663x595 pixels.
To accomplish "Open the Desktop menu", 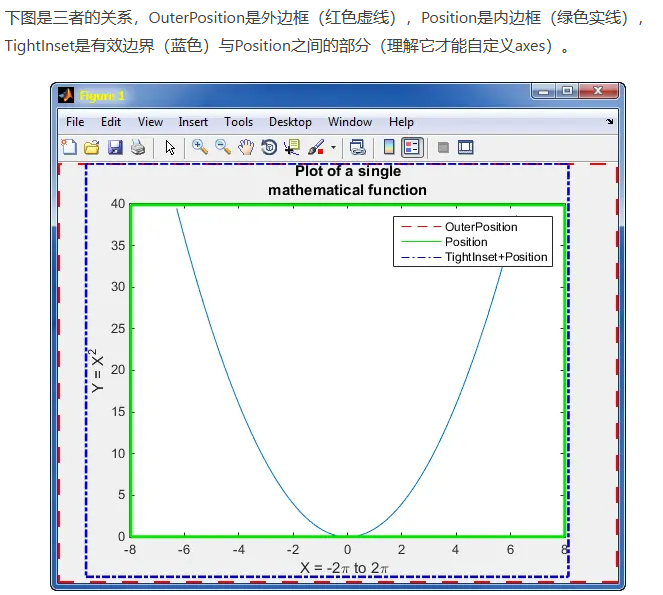I will (290, 122).
